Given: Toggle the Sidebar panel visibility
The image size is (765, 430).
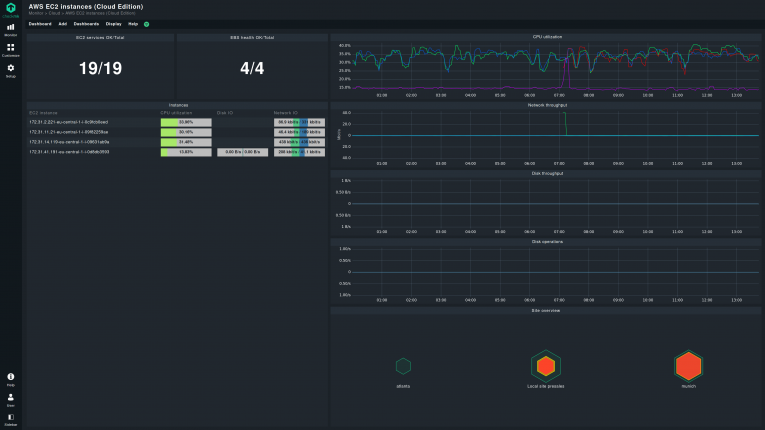Looking at the screenshot, I should 10,418.
